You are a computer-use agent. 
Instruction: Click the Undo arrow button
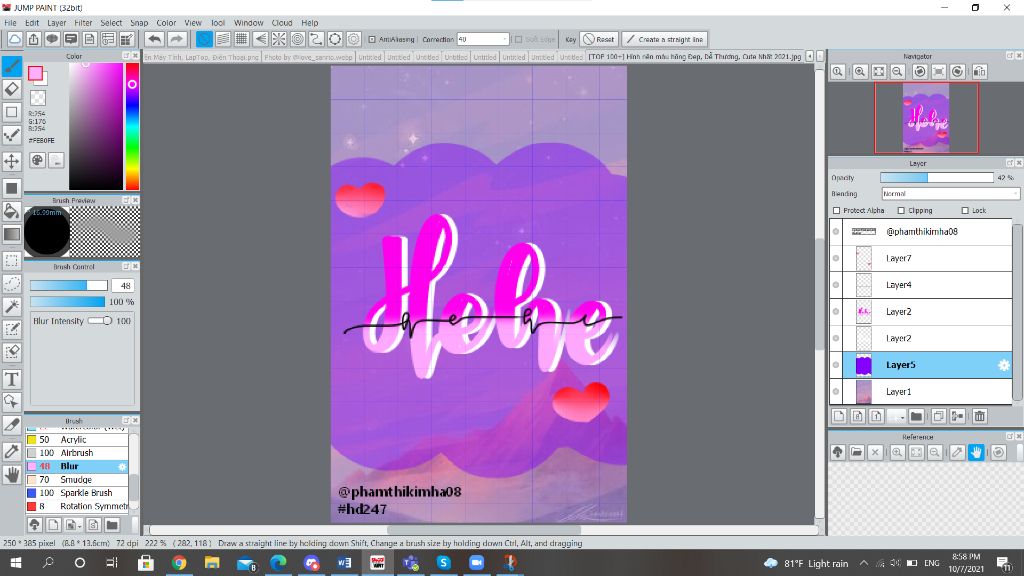pyautogui.click(x=155, y=39)
